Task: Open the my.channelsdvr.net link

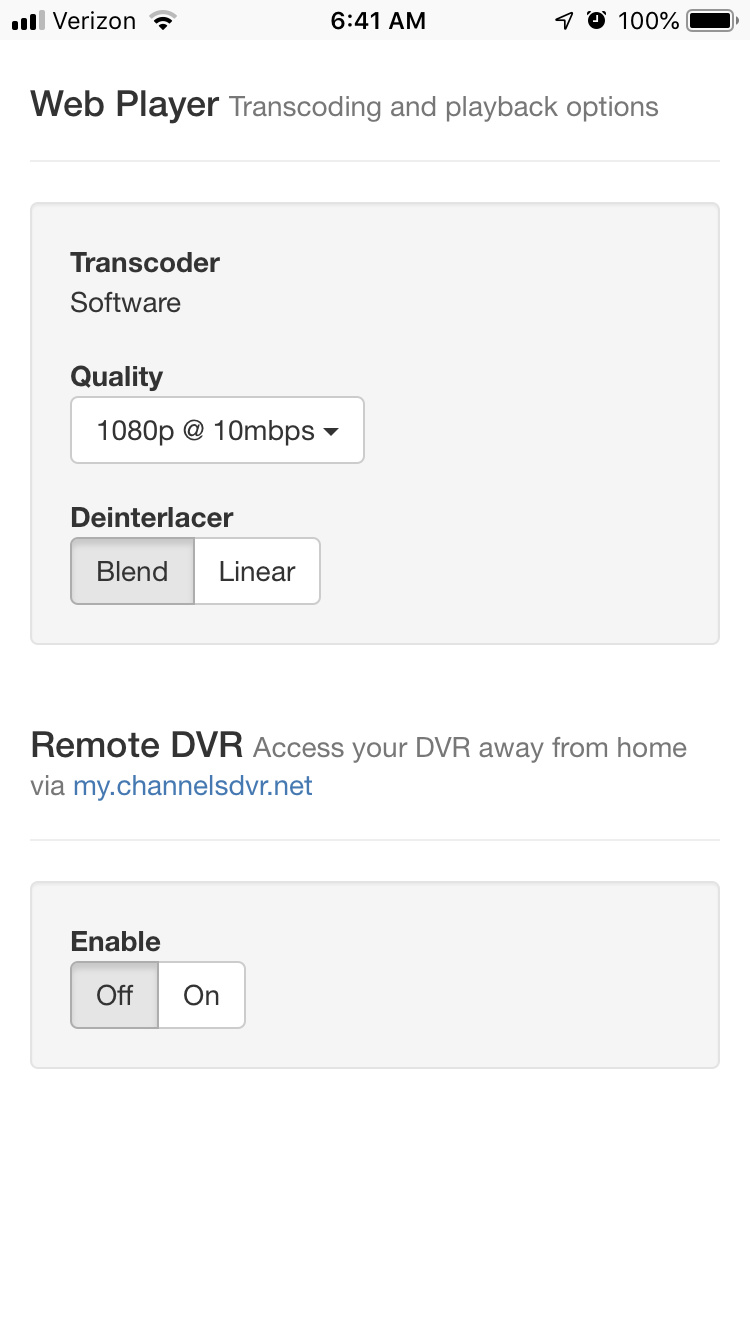Action: pyautogui.click(x=193, y=786)
